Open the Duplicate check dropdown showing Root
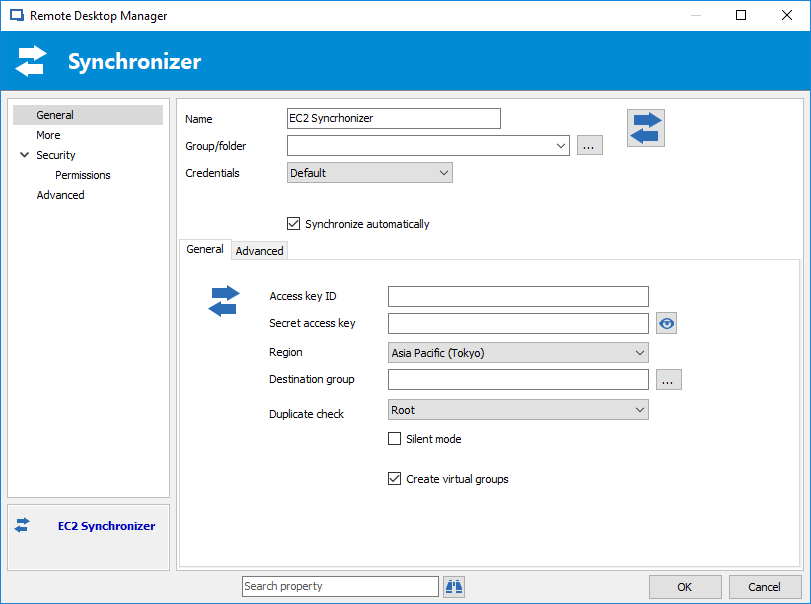The height and width of the screenshot is (604, 811). tap(518, 410)
